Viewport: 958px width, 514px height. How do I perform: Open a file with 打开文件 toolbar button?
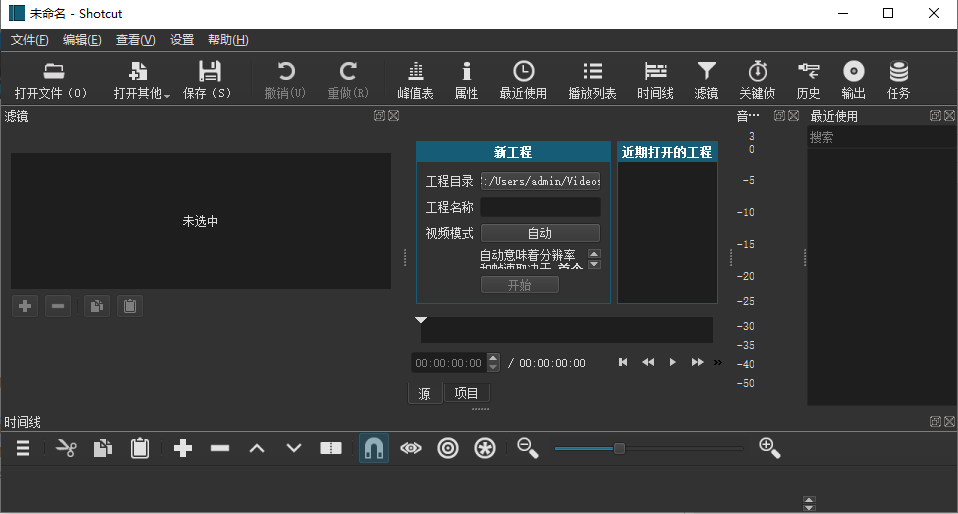(x=51, y=80)
